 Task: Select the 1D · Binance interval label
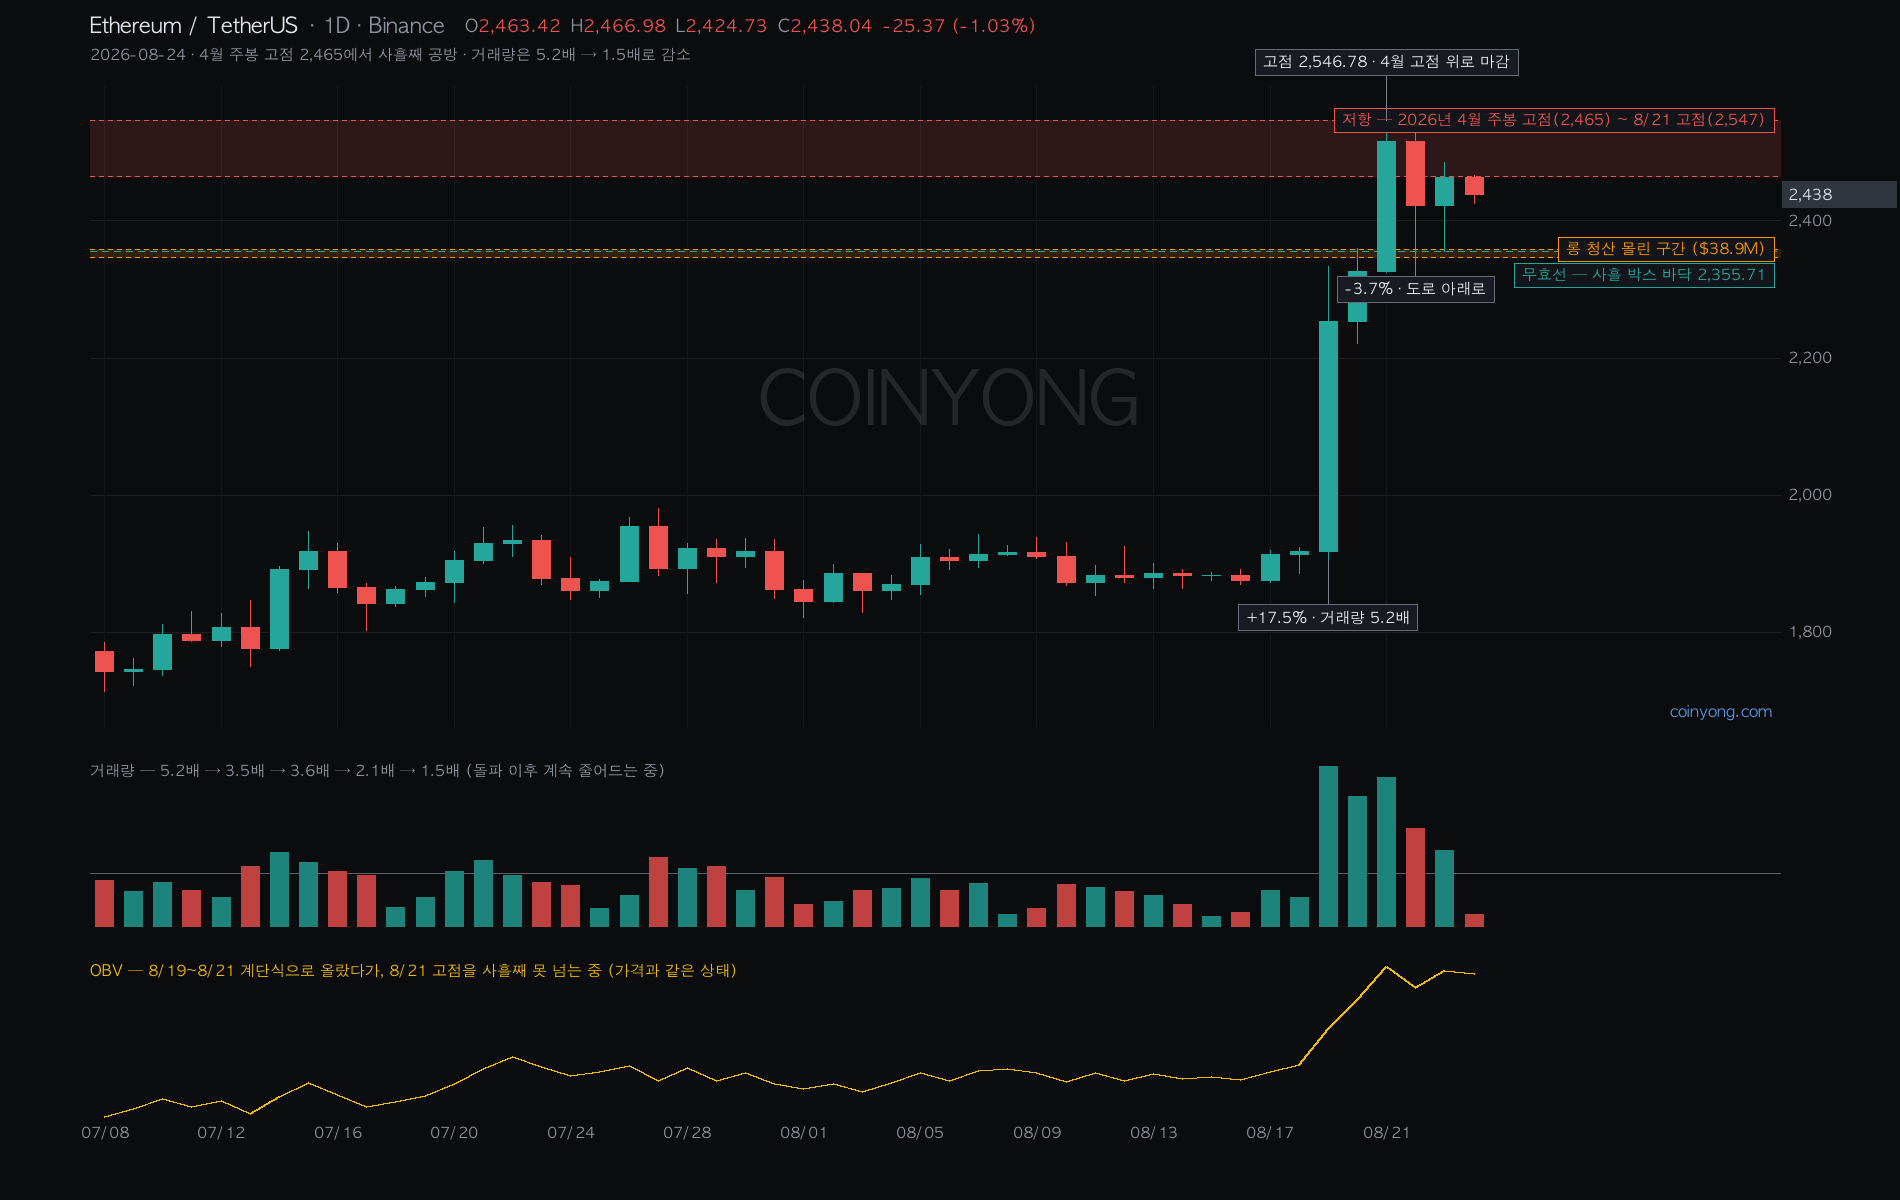pyautogui.click(x=384, y=26)
